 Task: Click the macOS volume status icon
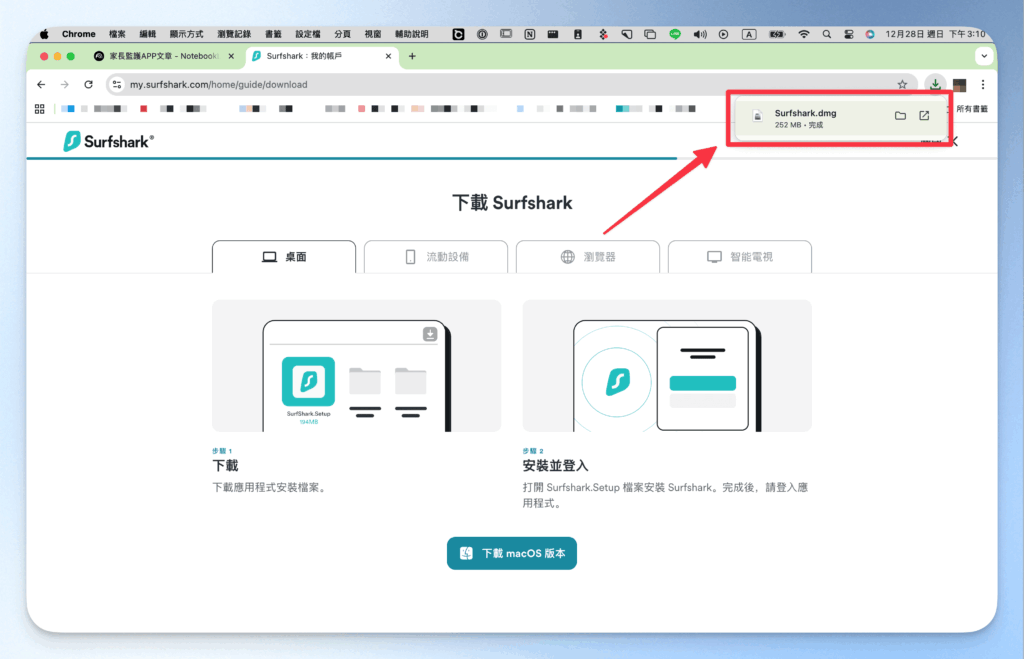pos(700,33)
